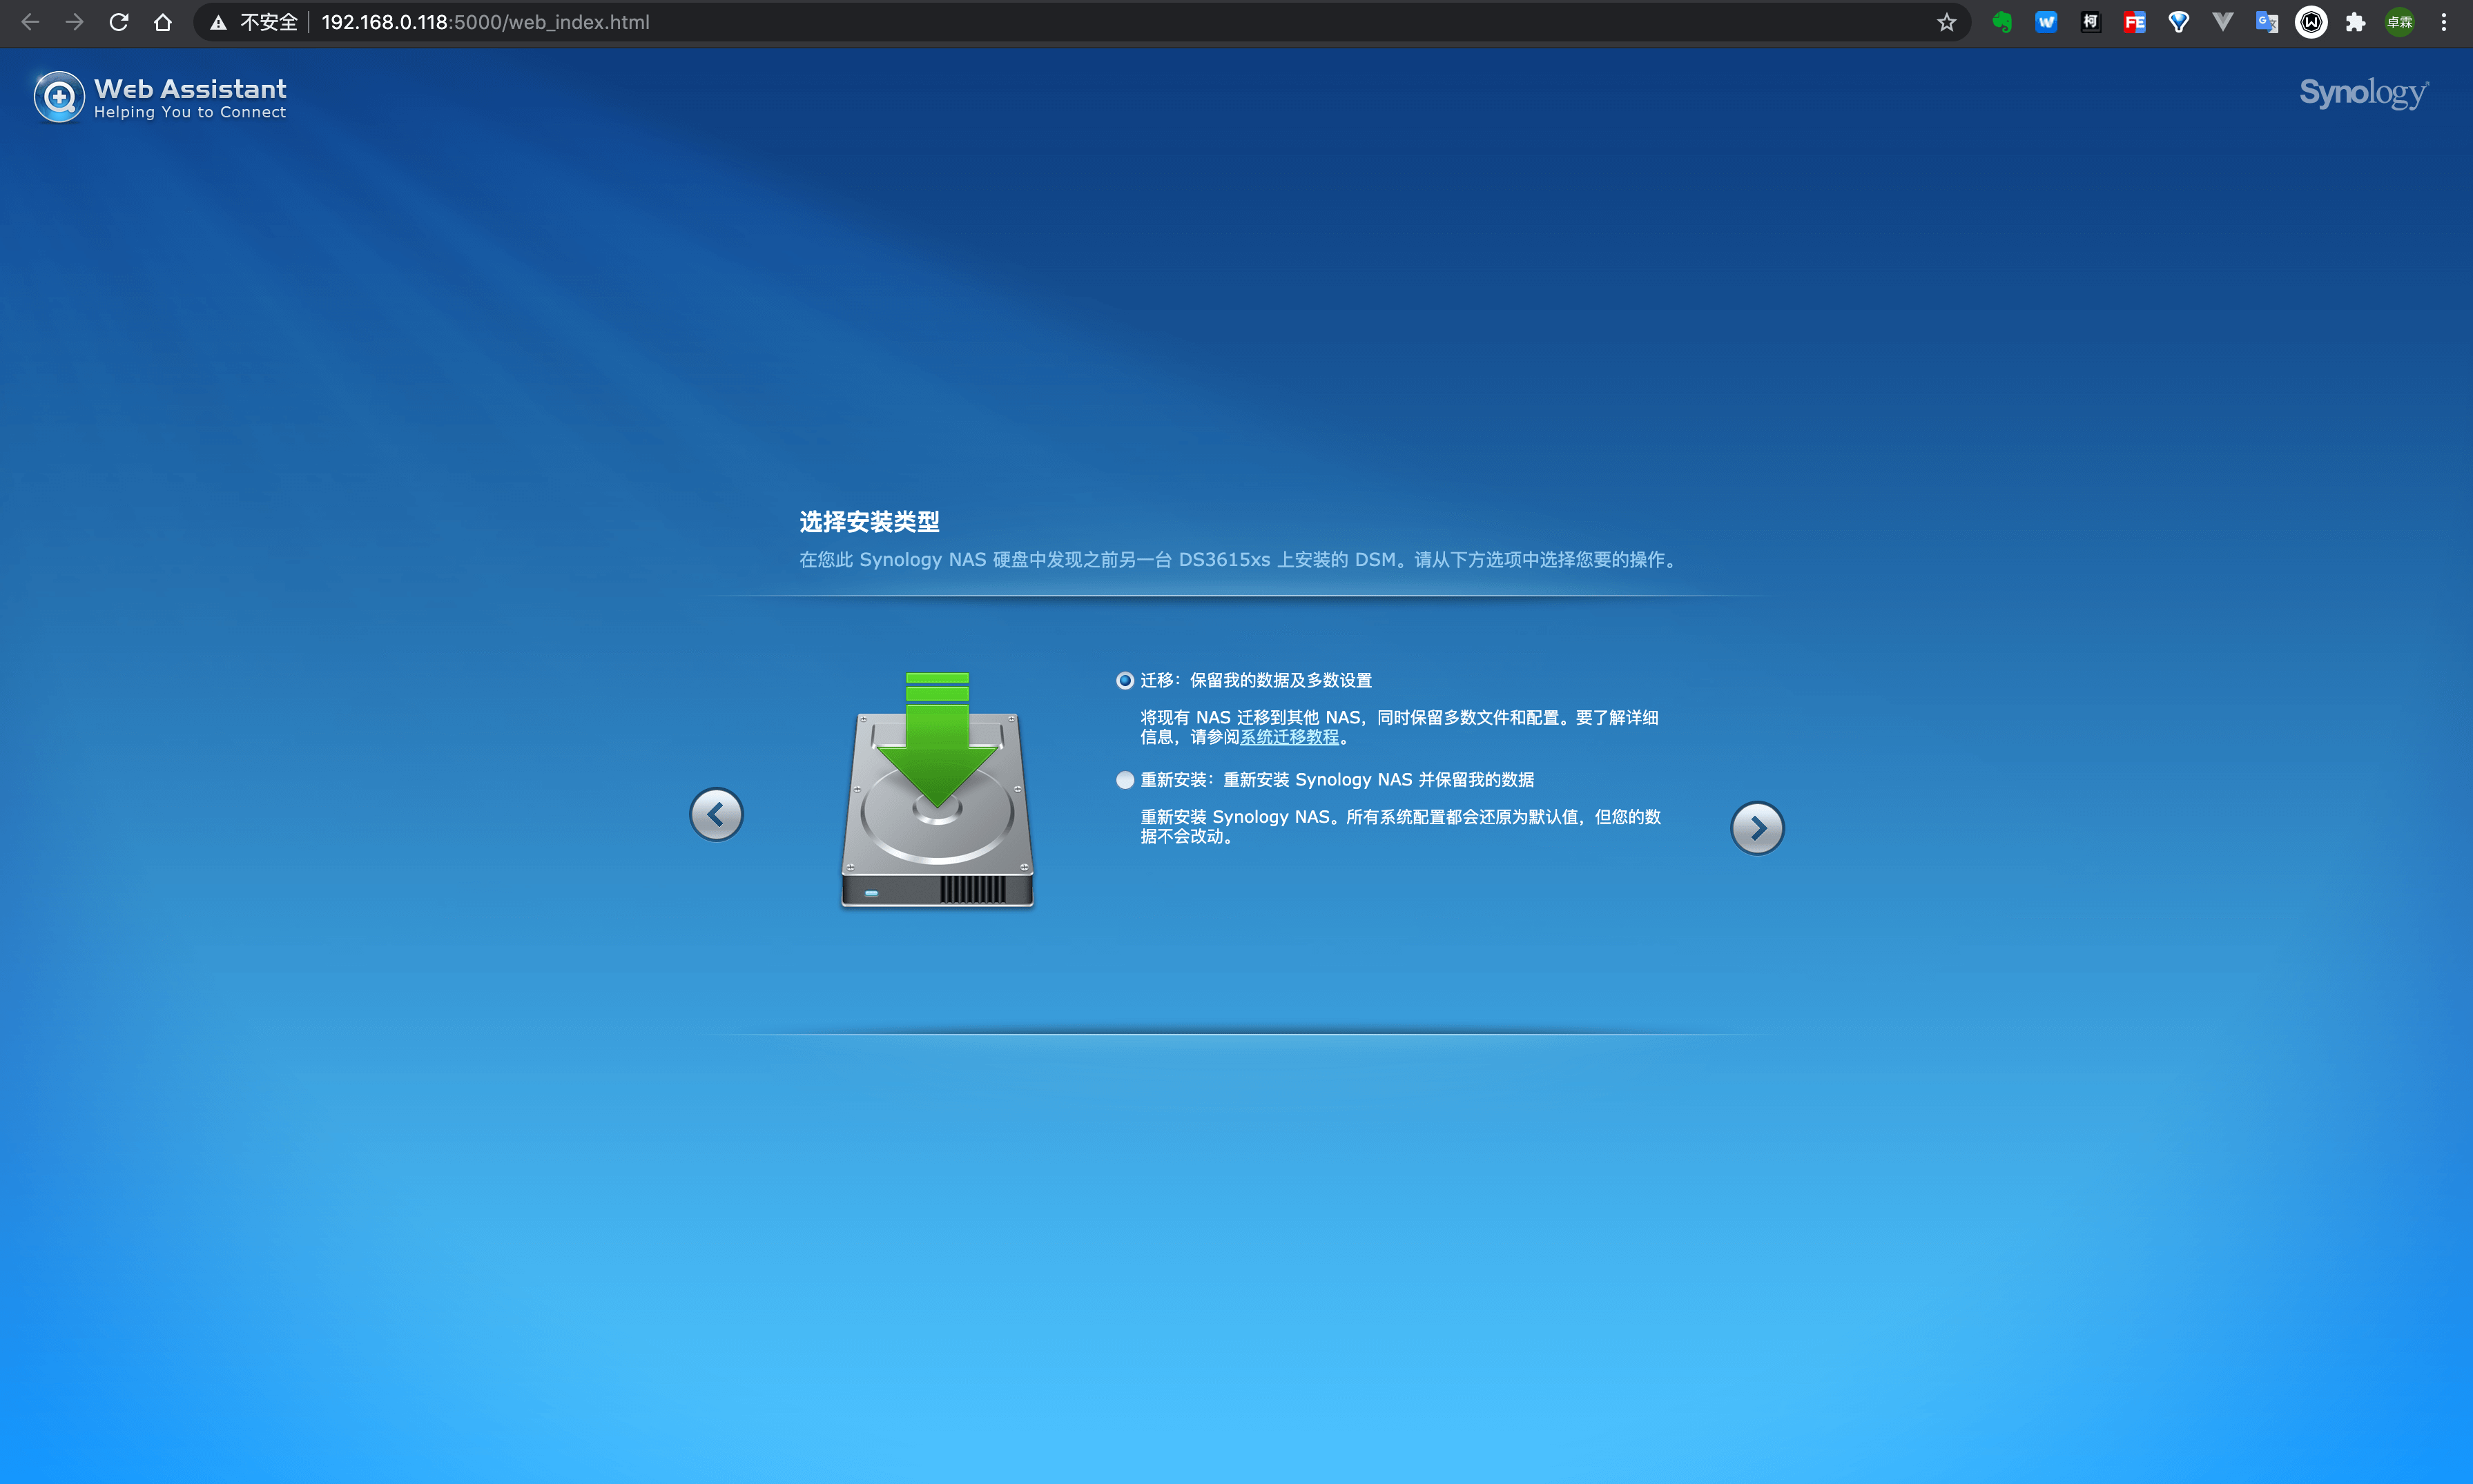Open the blue shield V extension

tap(2178, 22)
